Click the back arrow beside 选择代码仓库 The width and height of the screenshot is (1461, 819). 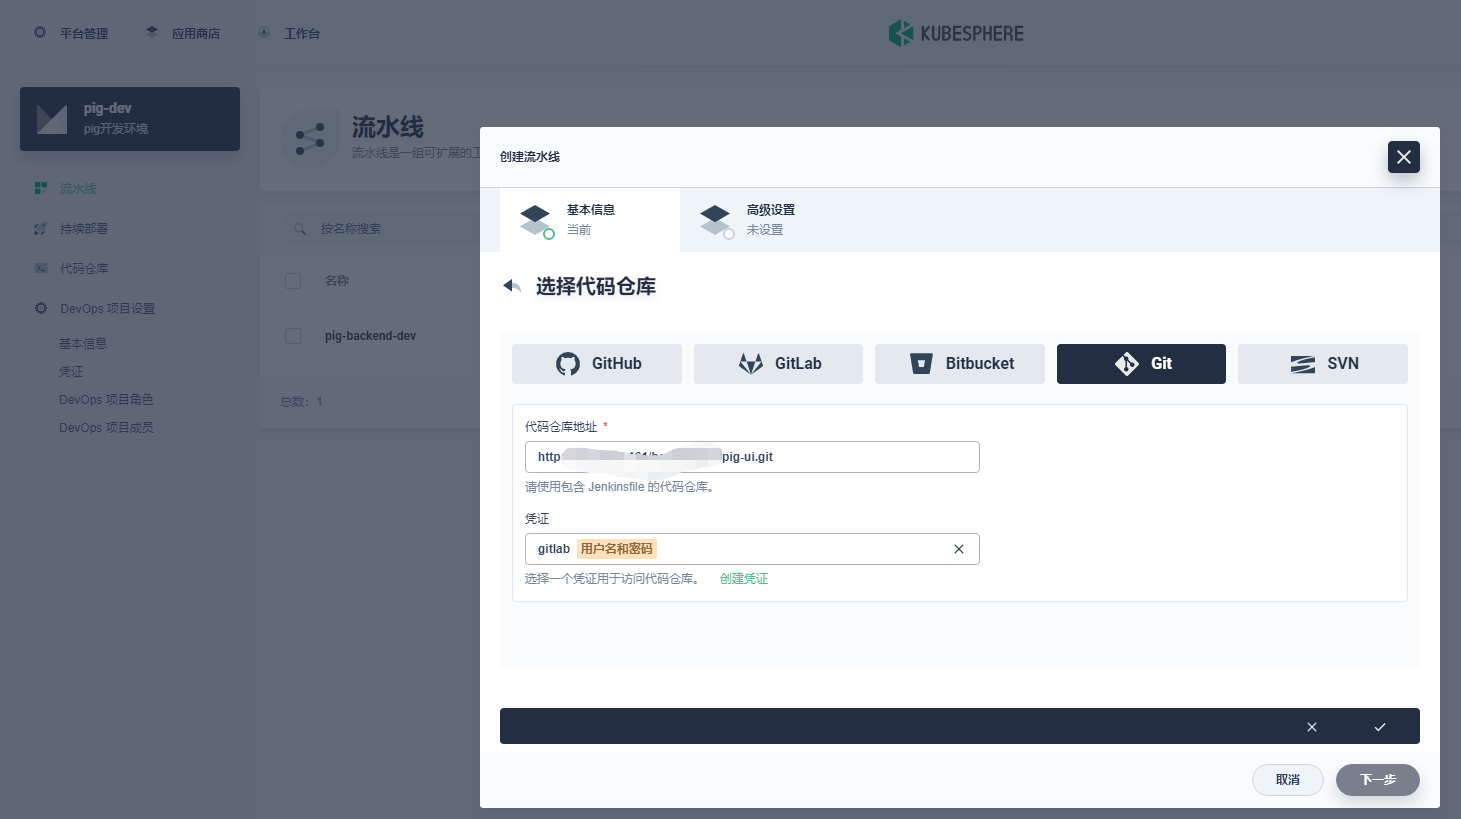pyautogui.click(x=512, y=287)
